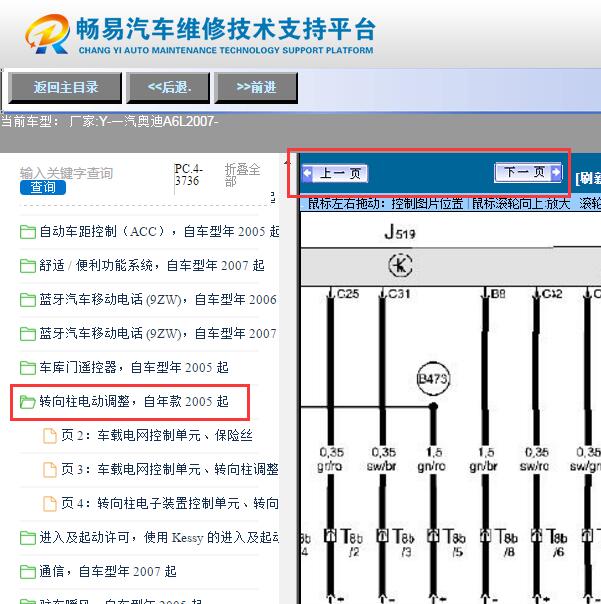This screenshot has height=604, width=601.
Task: Click the 鼠标左右拖动 instruction bar
Action: pos(451,203)
